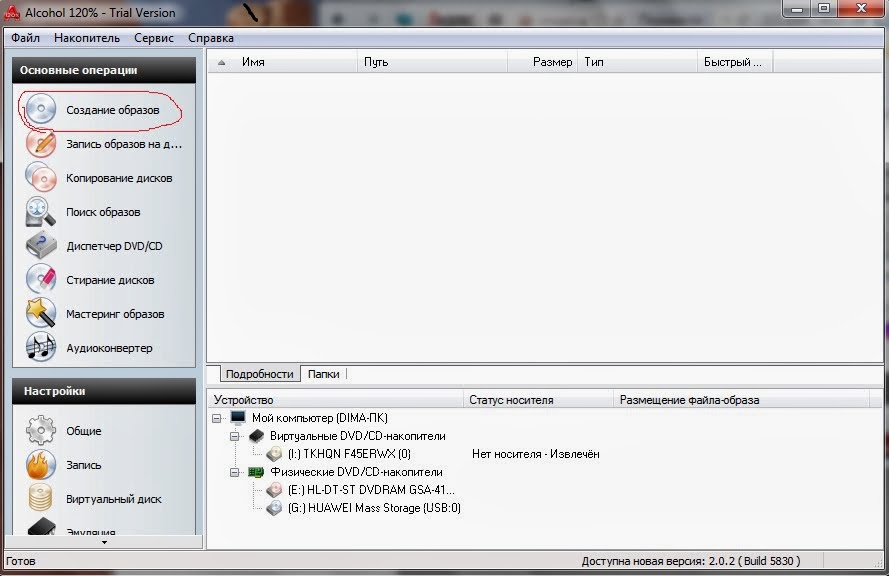Click the Эмуляция black chip icon

42,527
